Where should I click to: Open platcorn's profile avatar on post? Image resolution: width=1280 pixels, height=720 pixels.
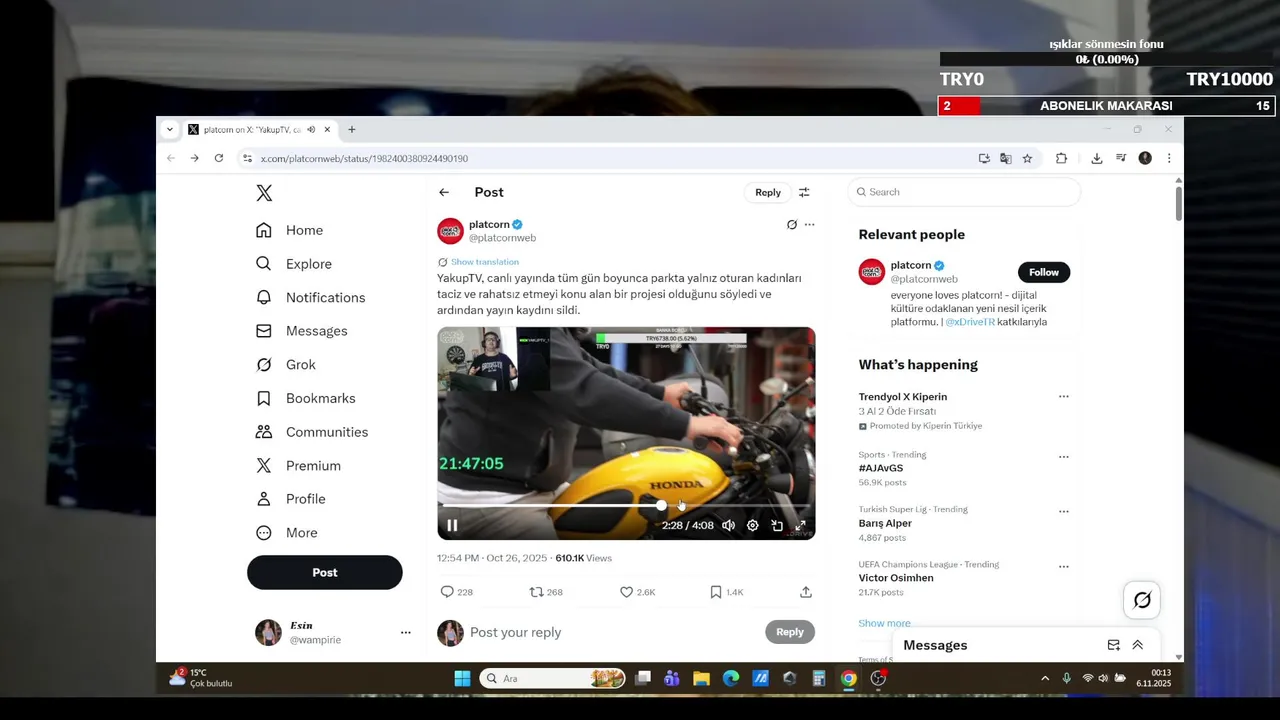[x=450, y=231]
